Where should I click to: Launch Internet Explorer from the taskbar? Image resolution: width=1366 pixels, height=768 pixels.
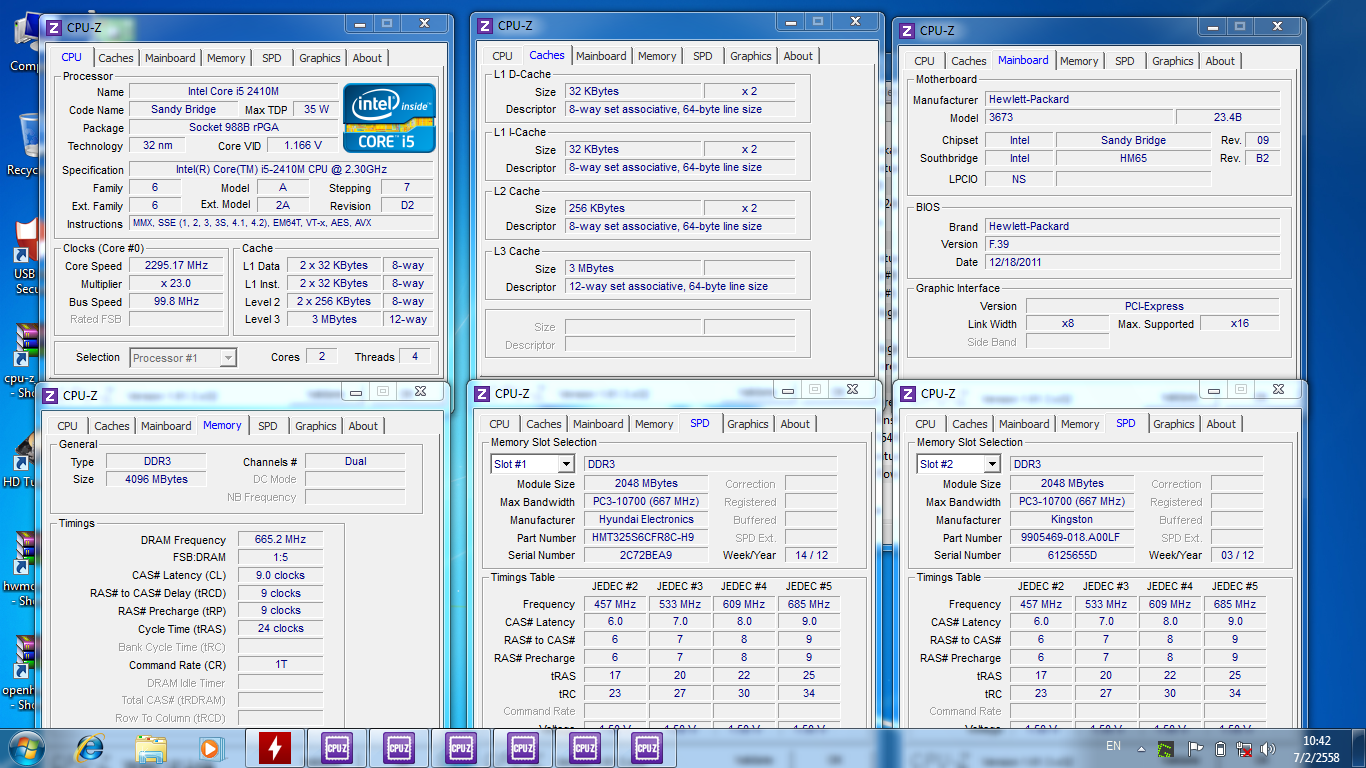(91, 747)
